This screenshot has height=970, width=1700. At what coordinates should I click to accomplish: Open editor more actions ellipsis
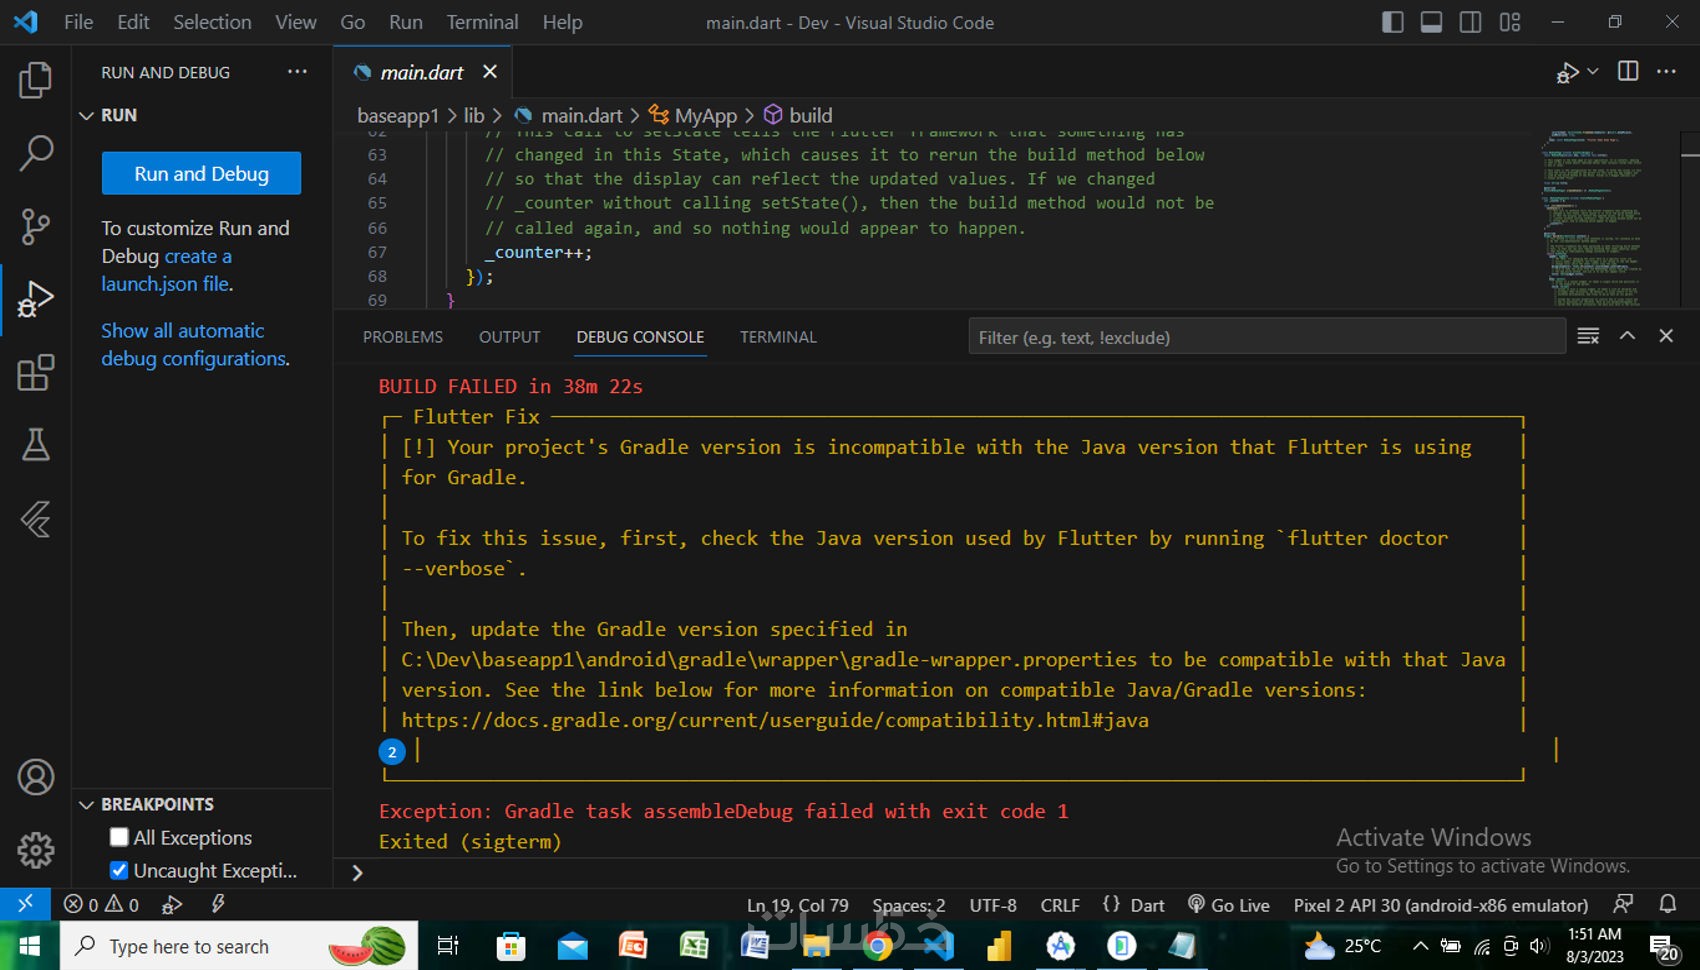[1666, 72]
